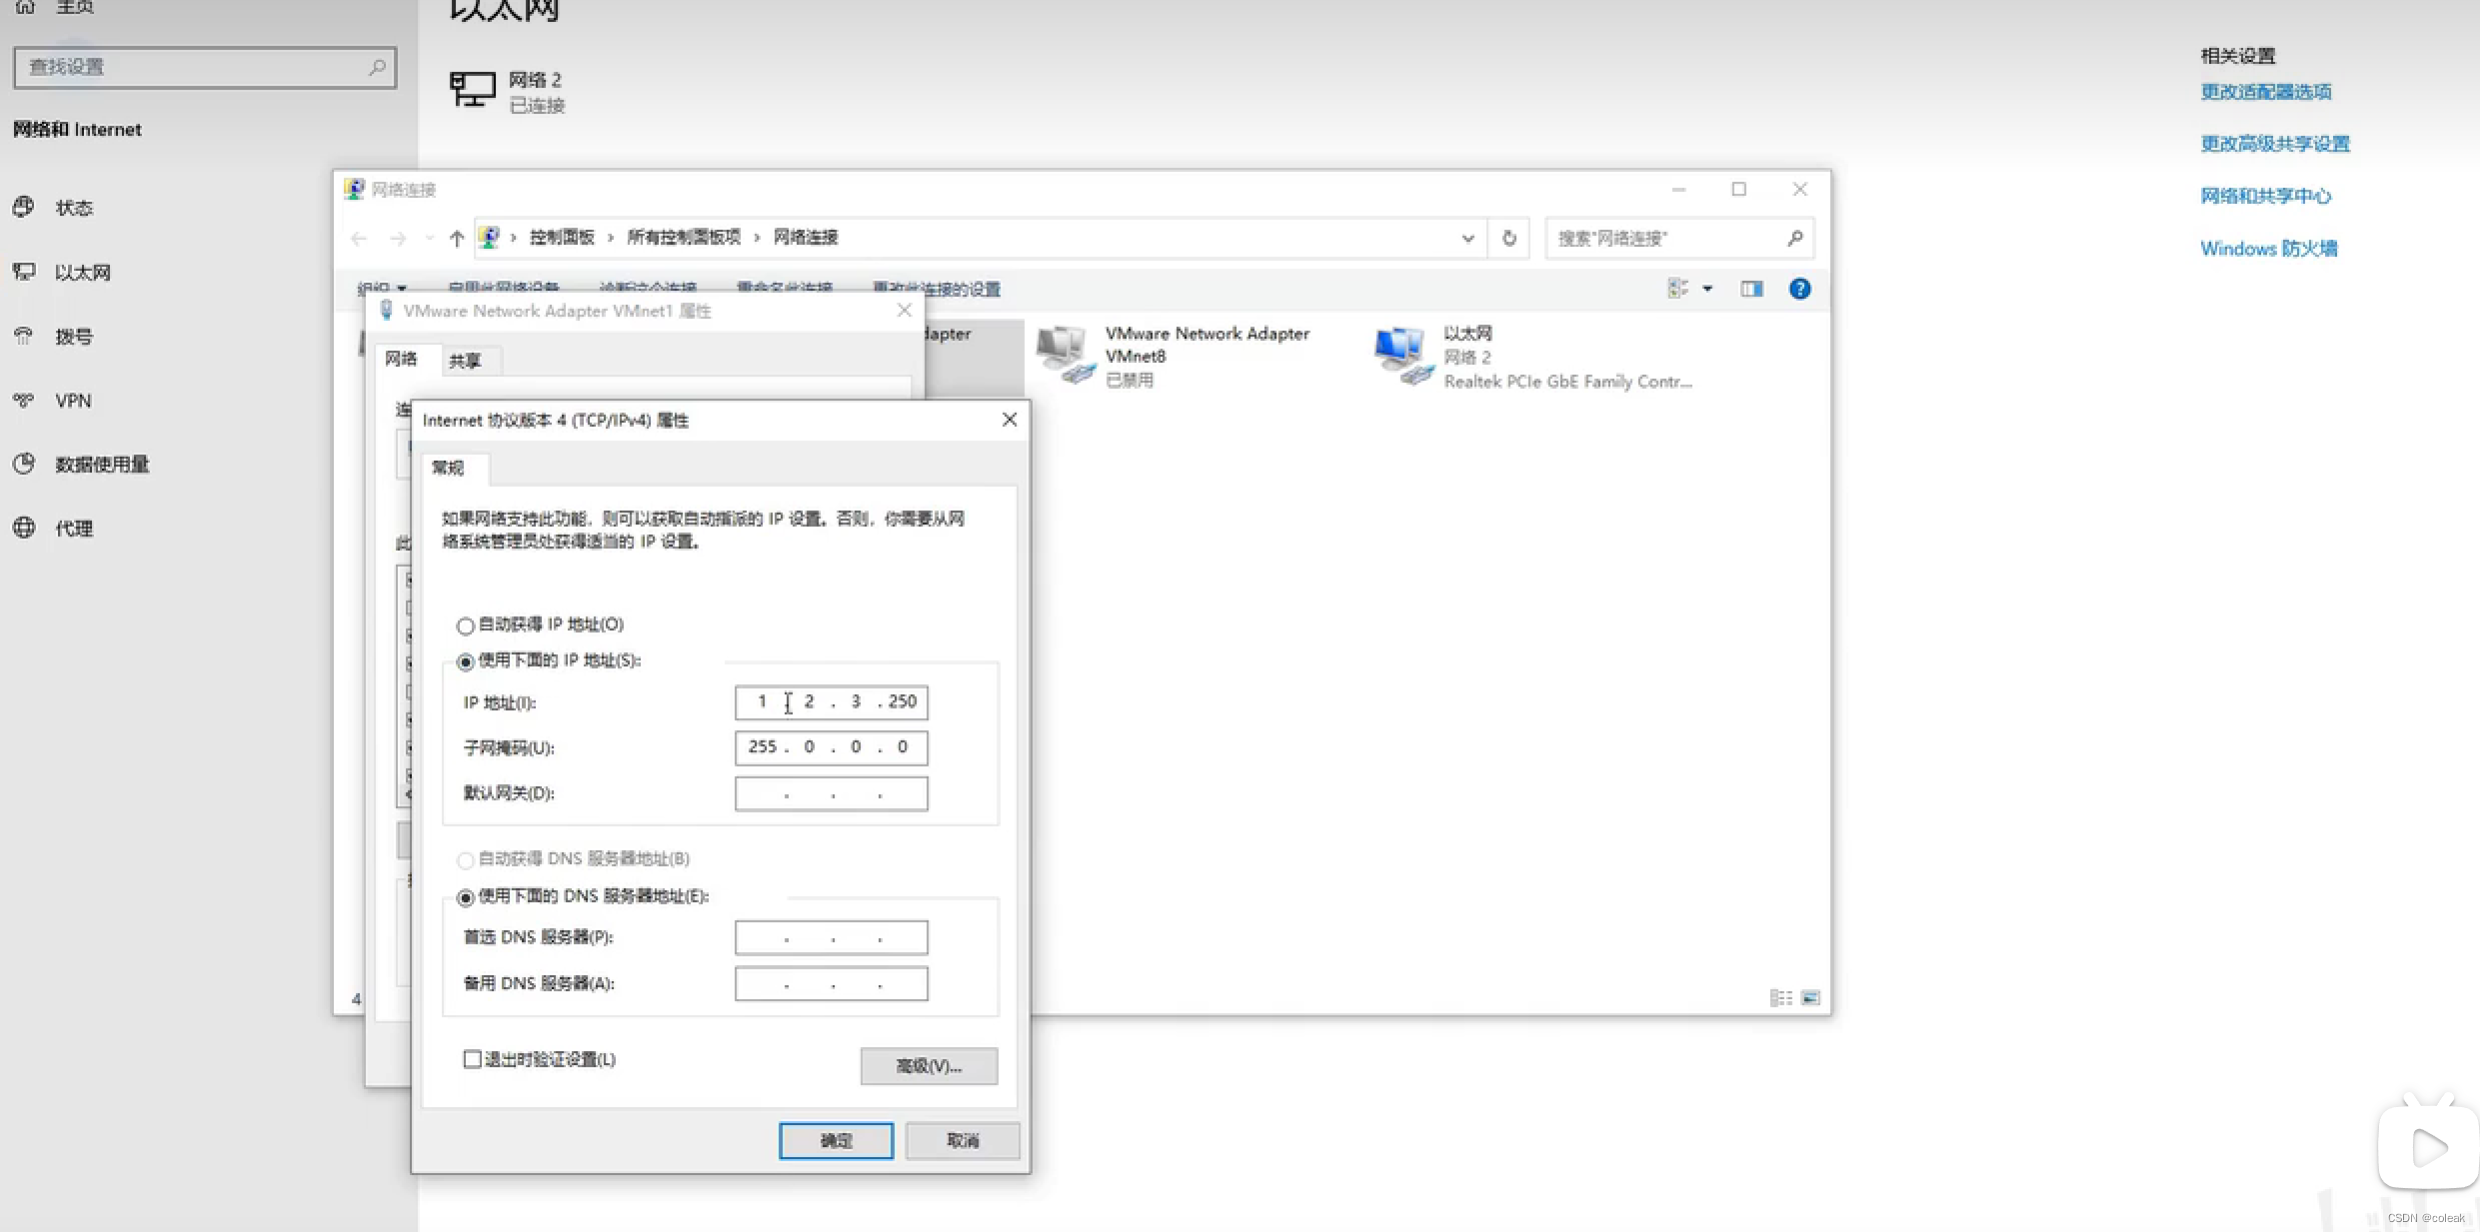The width and height of the screenshot is (2480, 1232).
Task: Toggle the preview pane icon
Action: [1751, 289]
